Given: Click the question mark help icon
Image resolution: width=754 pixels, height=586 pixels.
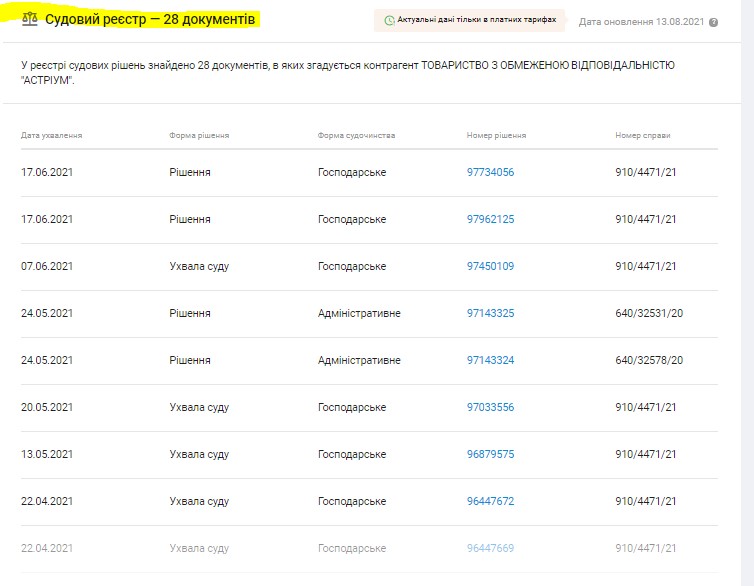Looking at the screenshot, I should (713, 21).
